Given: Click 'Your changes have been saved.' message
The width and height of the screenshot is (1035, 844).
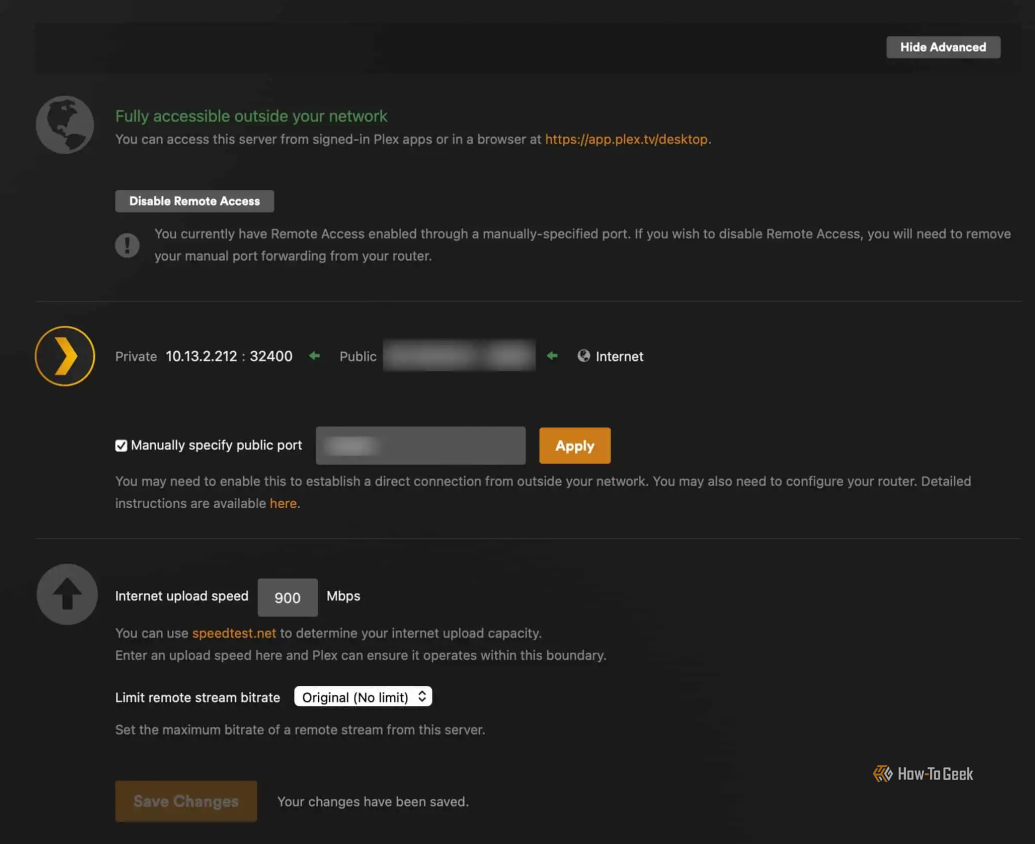Looking at the screenshot, I should tap(373, 802).
